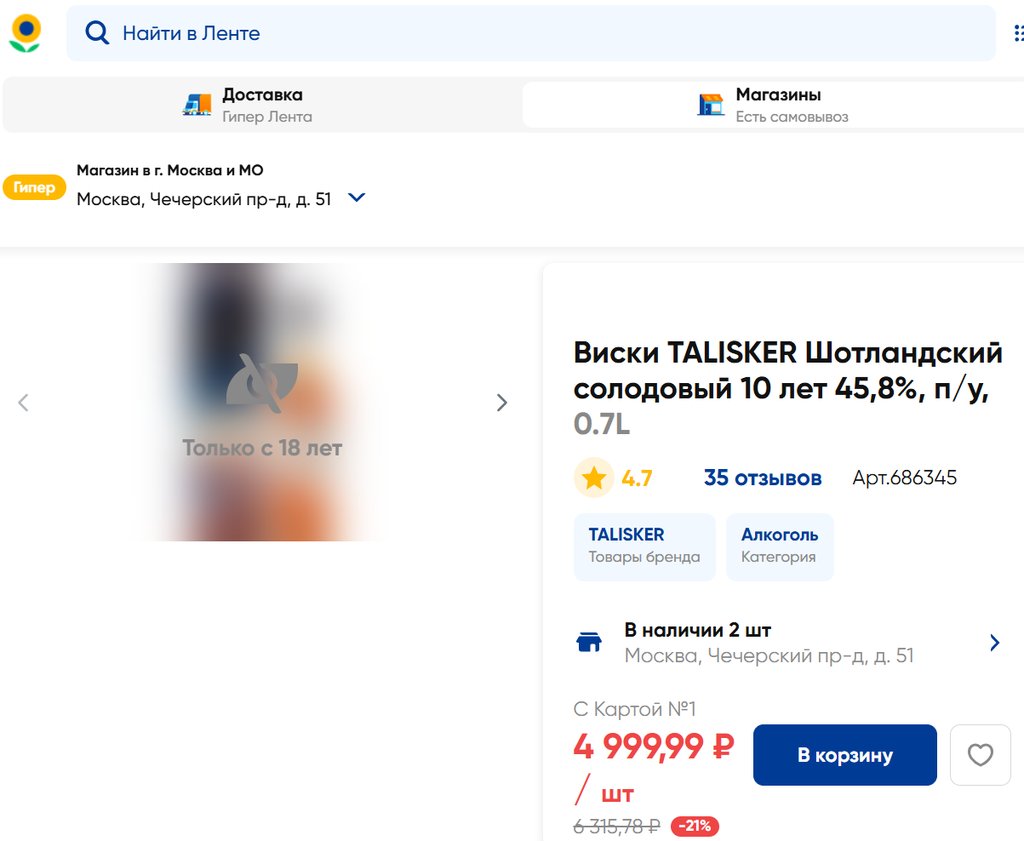Click the yellow rating star icon
The width and height of the screenshot is (1024, 841).
point(594,478)
